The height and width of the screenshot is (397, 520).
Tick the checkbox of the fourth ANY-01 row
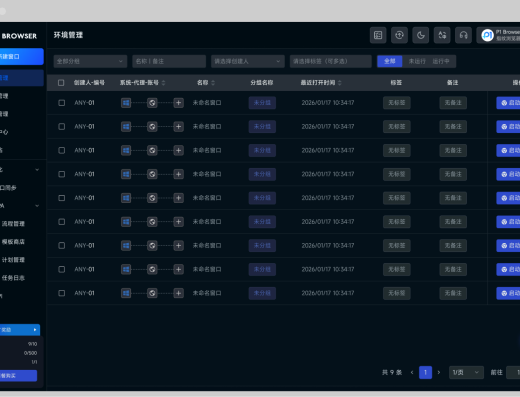point(62,174)
